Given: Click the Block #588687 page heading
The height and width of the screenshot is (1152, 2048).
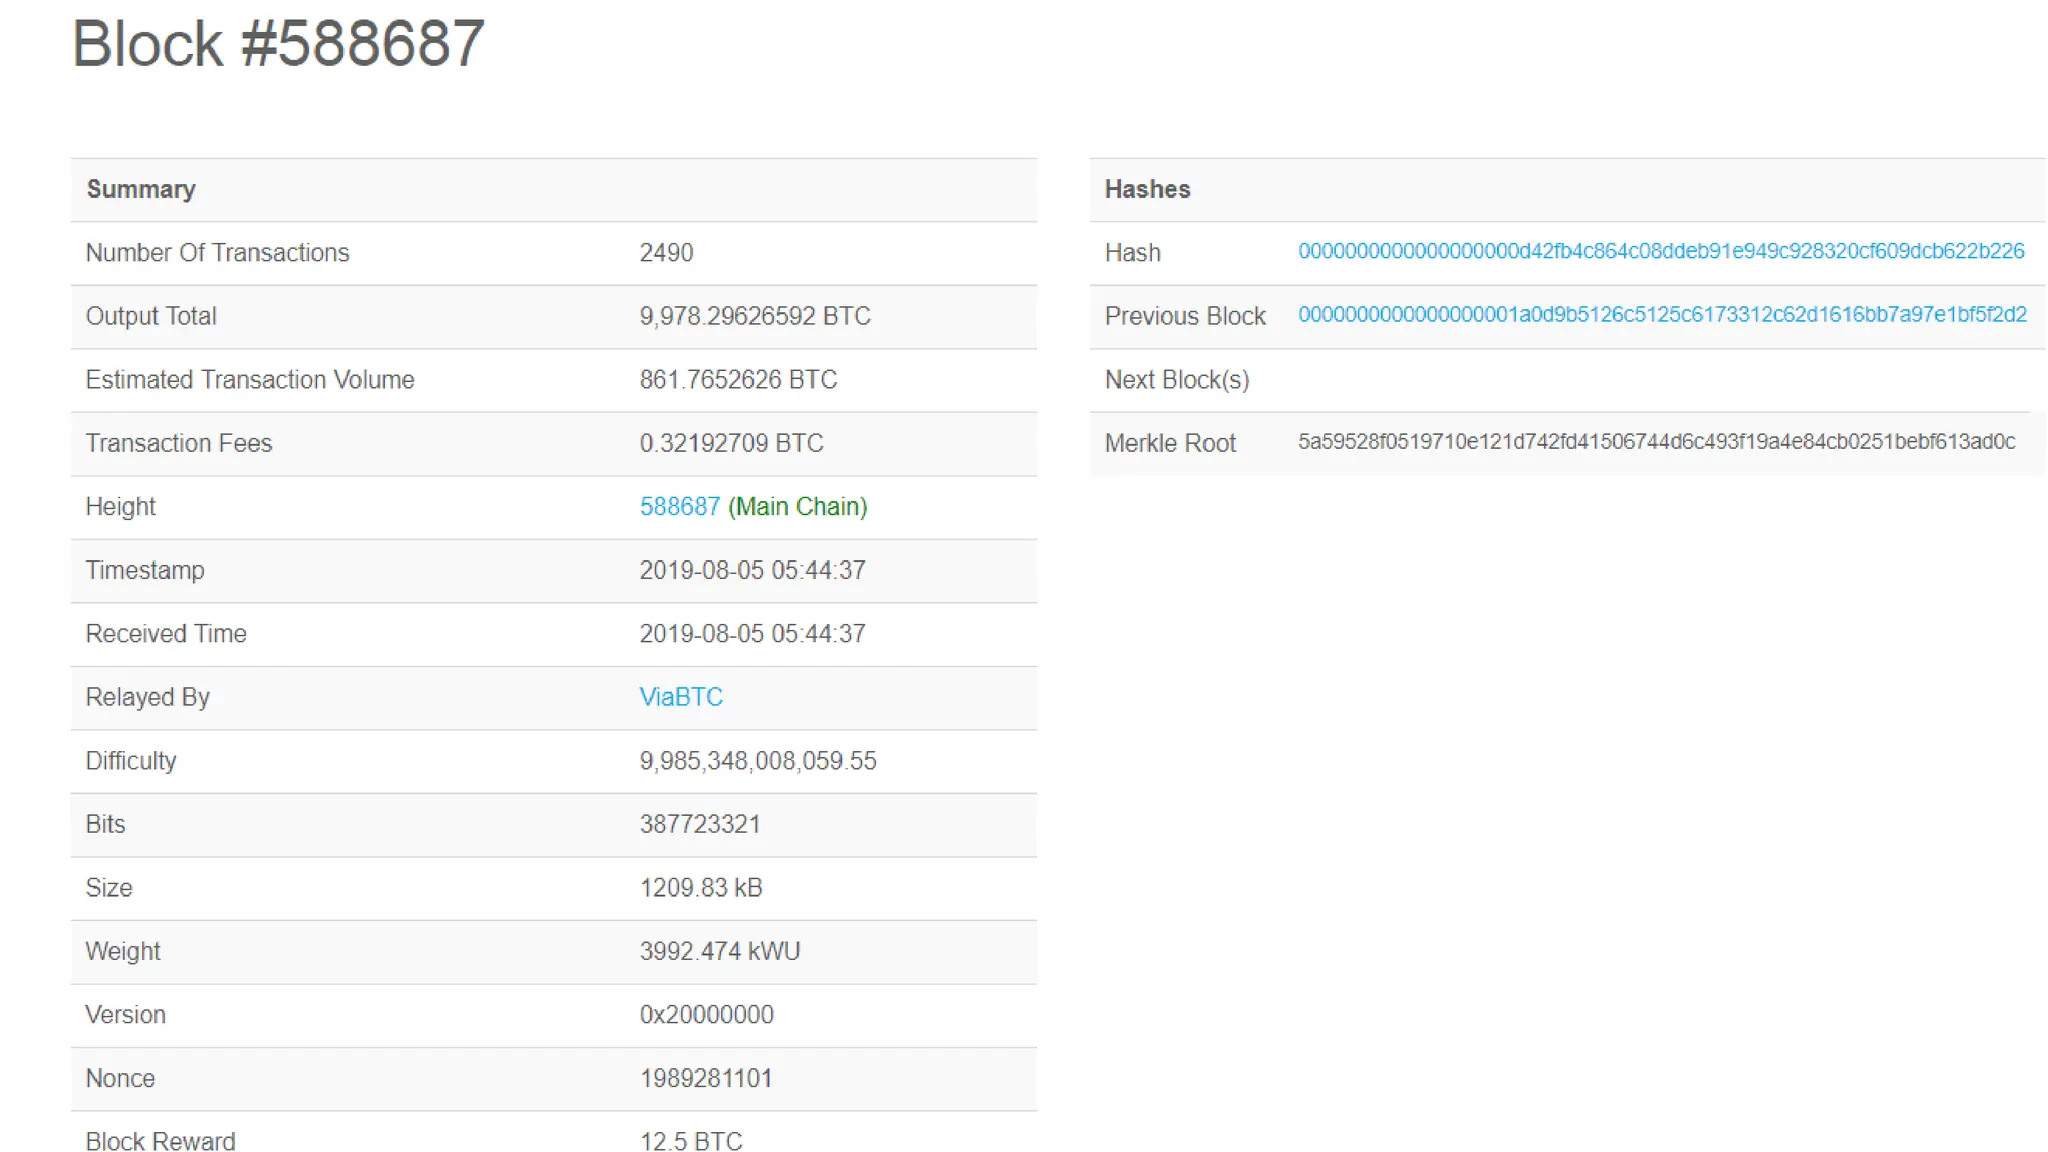Looking at the screenshot, I should [278, 44].
